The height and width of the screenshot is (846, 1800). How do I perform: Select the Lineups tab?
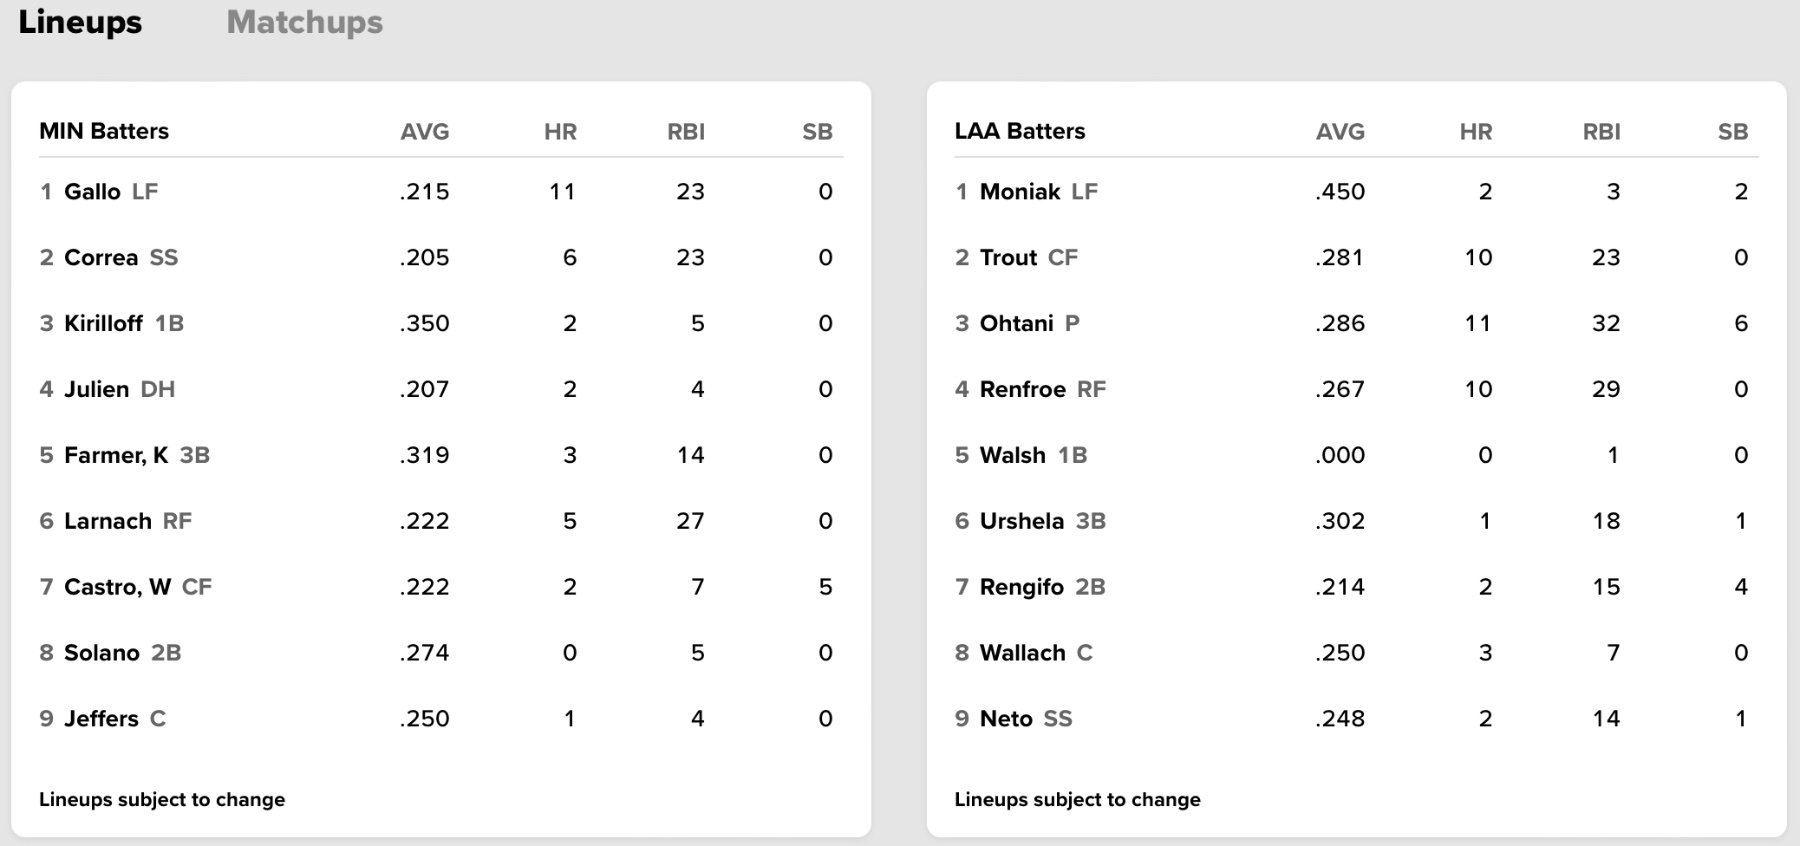coord(80,22)
